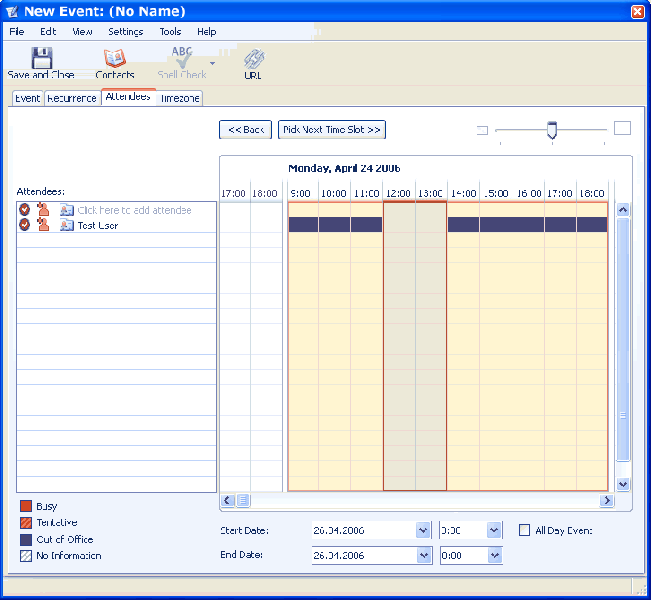Click the address book icon in add attendee row
Viewport: 651px width, 600px height.
(x=66, y=210)
